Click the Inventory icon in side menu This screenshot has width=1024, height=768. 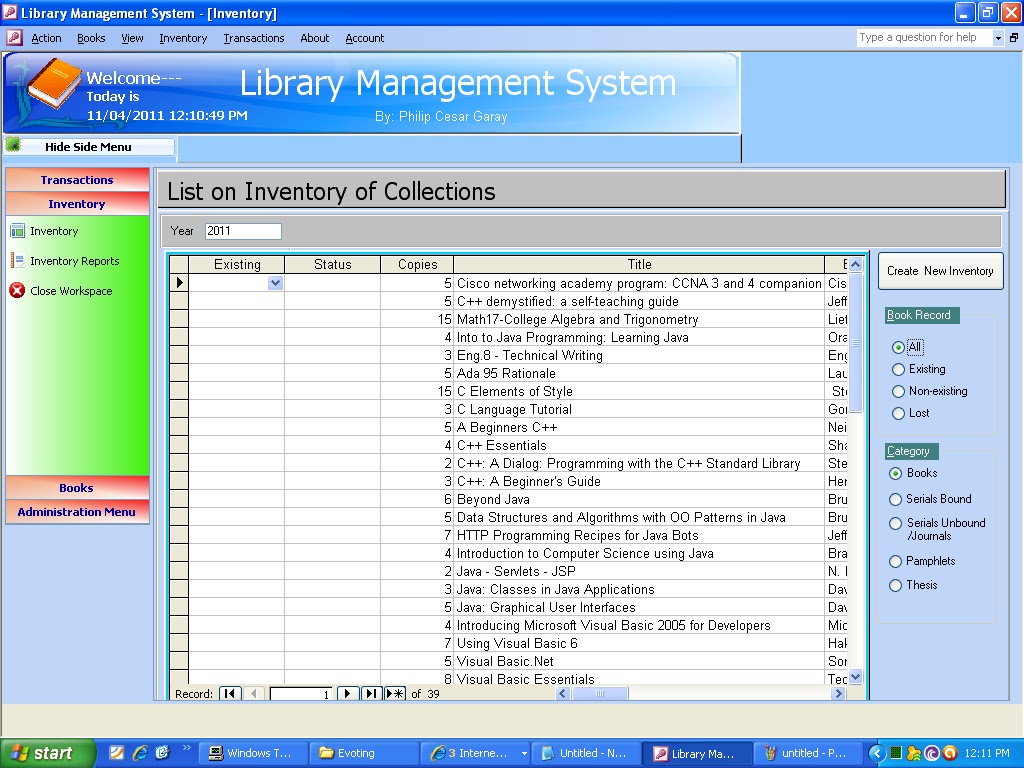click(17, 231)
